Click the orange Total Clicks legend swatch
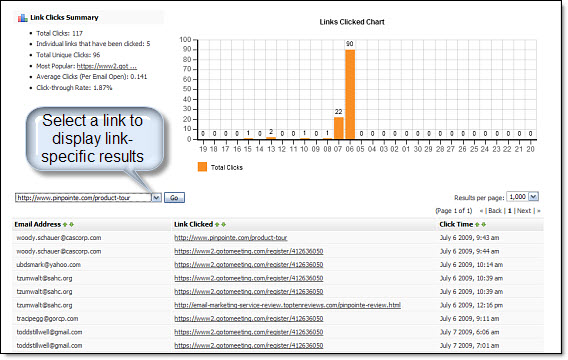The width and height of the screenshot is (568, 360). [x=202, y=167]
